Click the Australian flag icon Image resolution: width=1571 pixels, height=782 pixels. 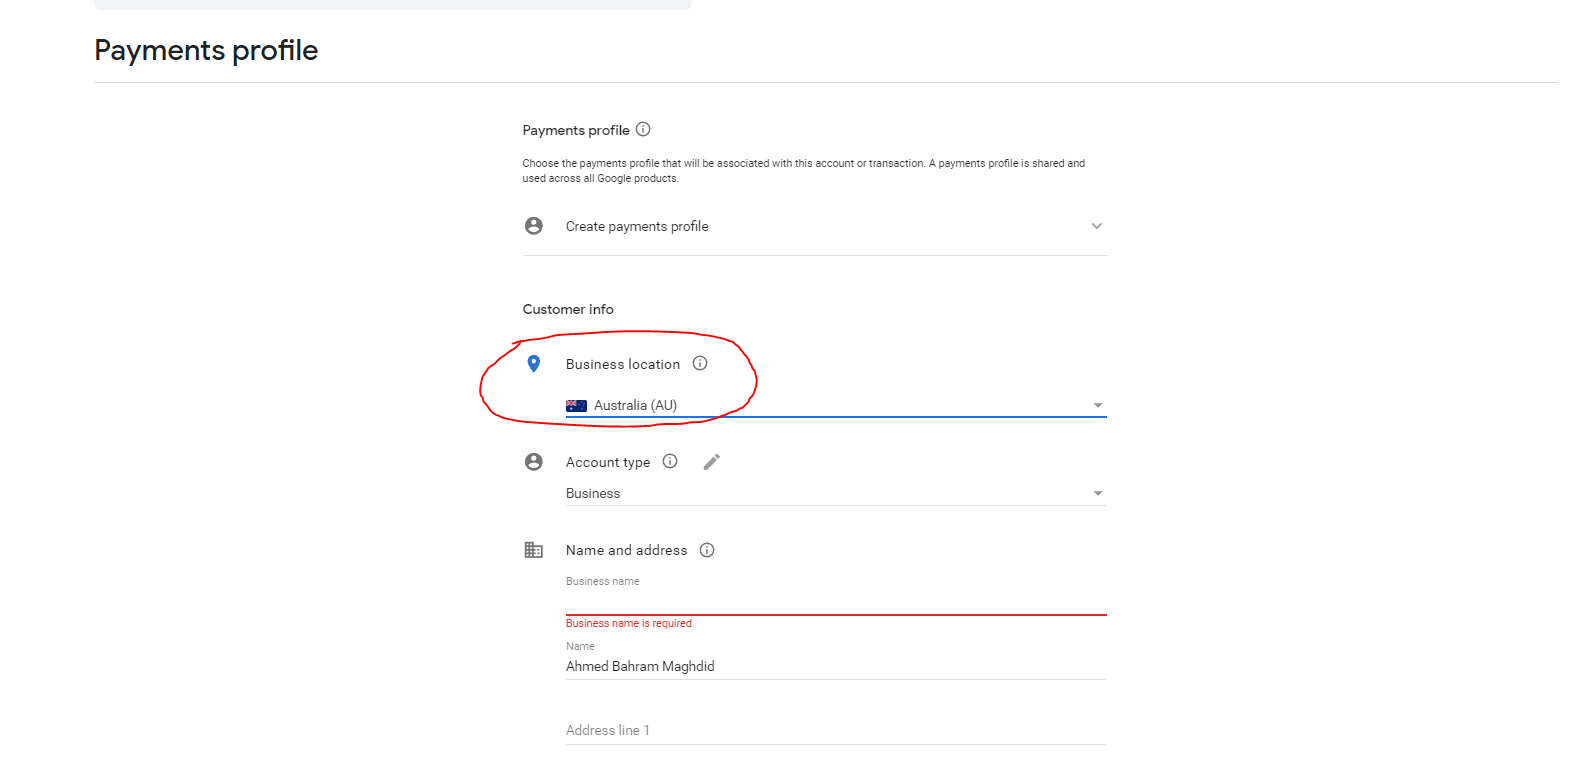coord(576,406)
